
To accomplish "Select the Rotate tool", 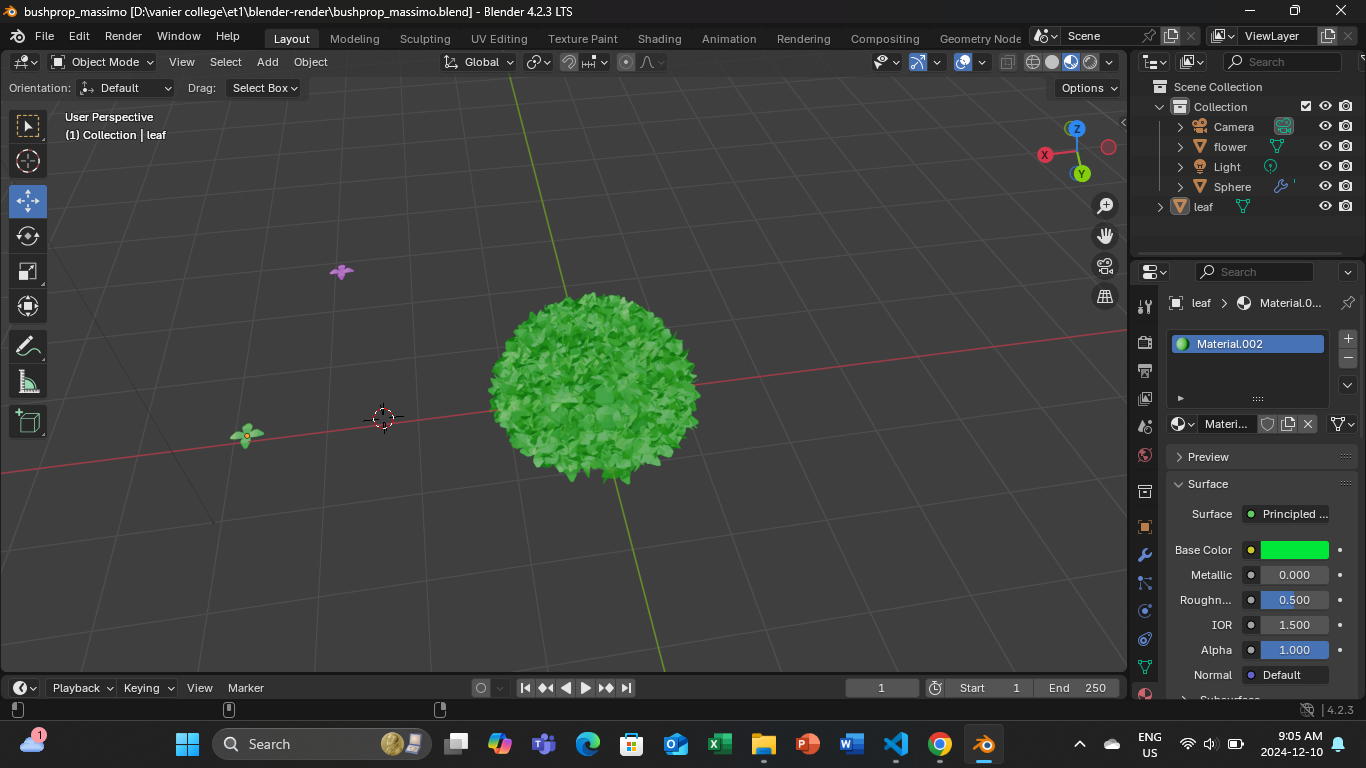I will tap(28, 236).
